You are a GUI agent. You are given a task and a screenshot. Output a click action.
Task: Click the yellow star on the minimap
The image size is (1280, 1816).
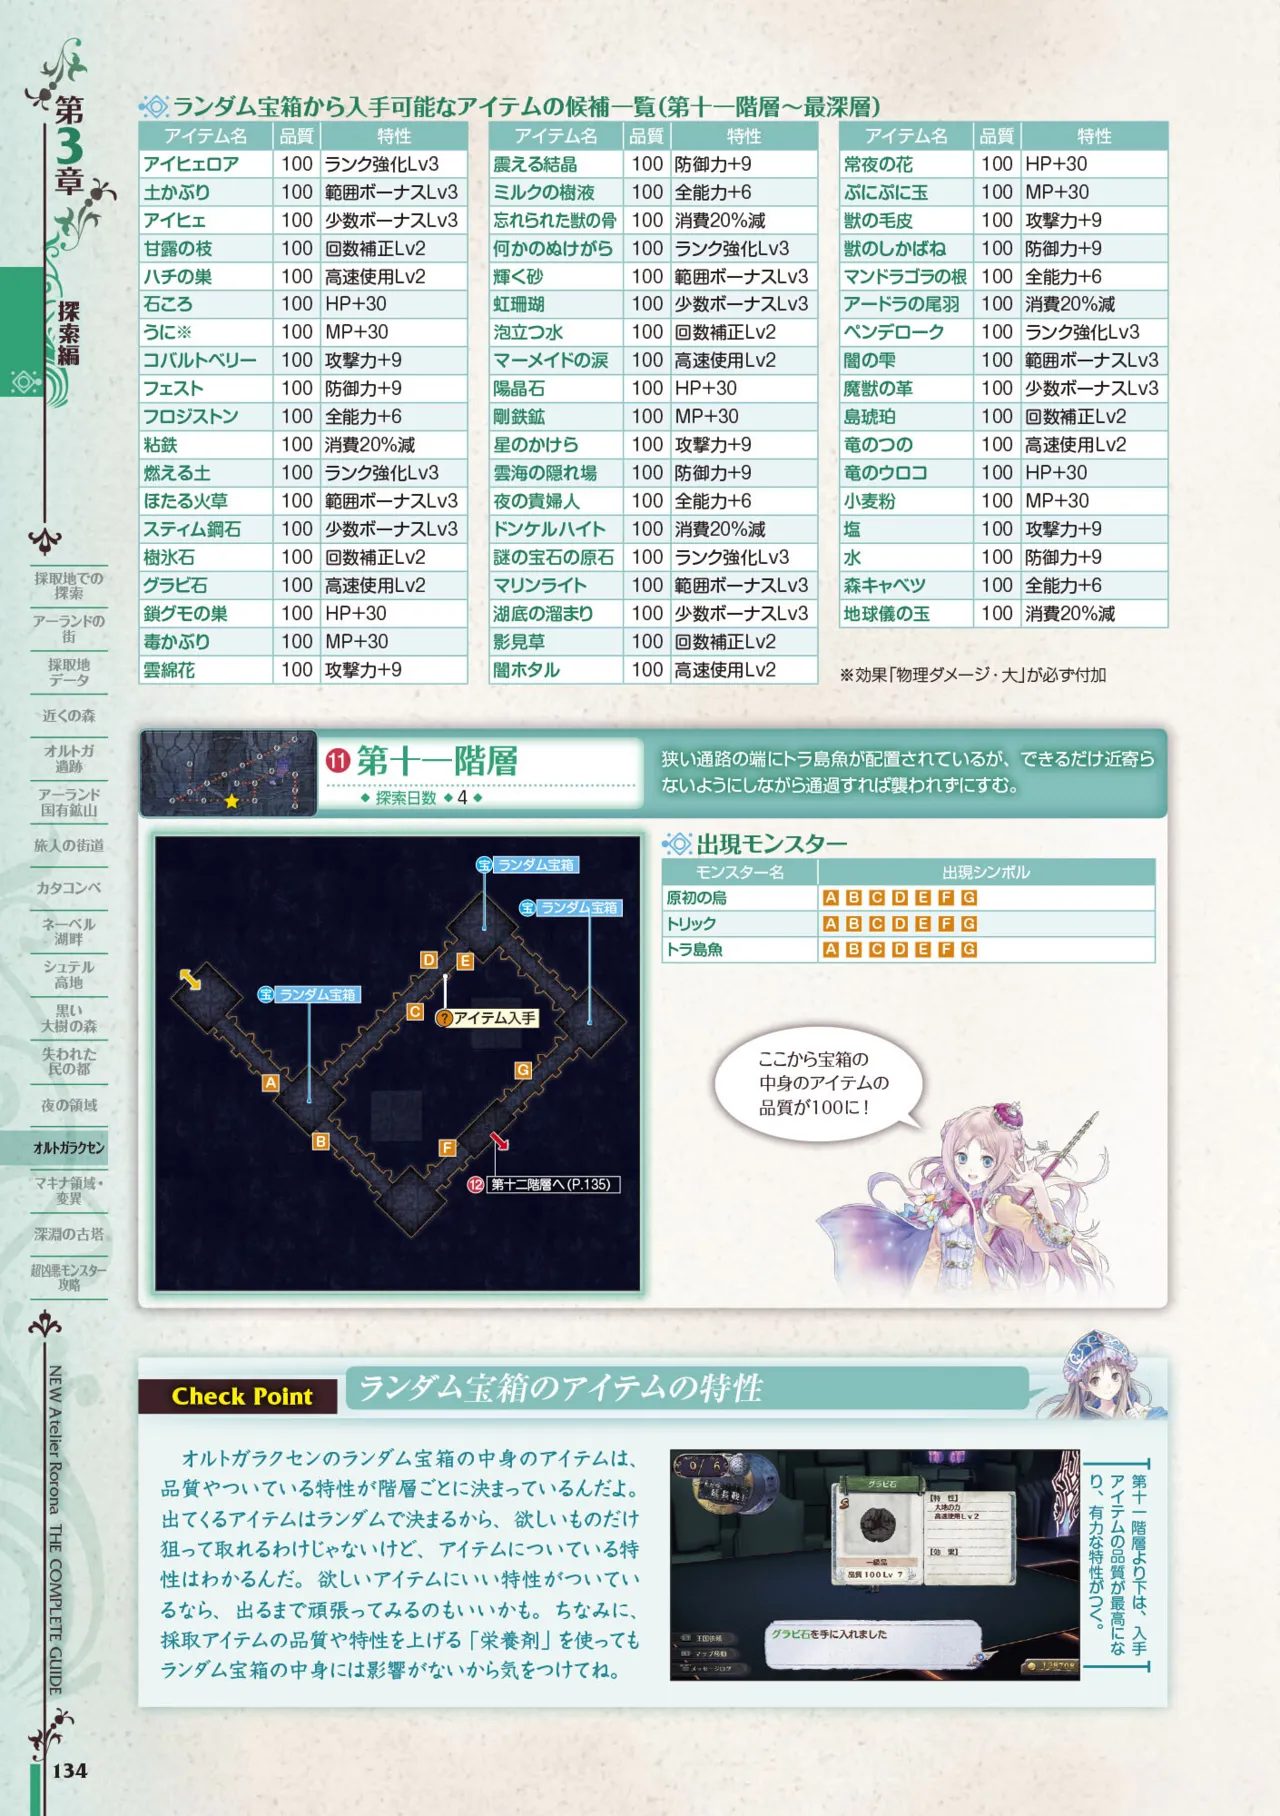232,801
